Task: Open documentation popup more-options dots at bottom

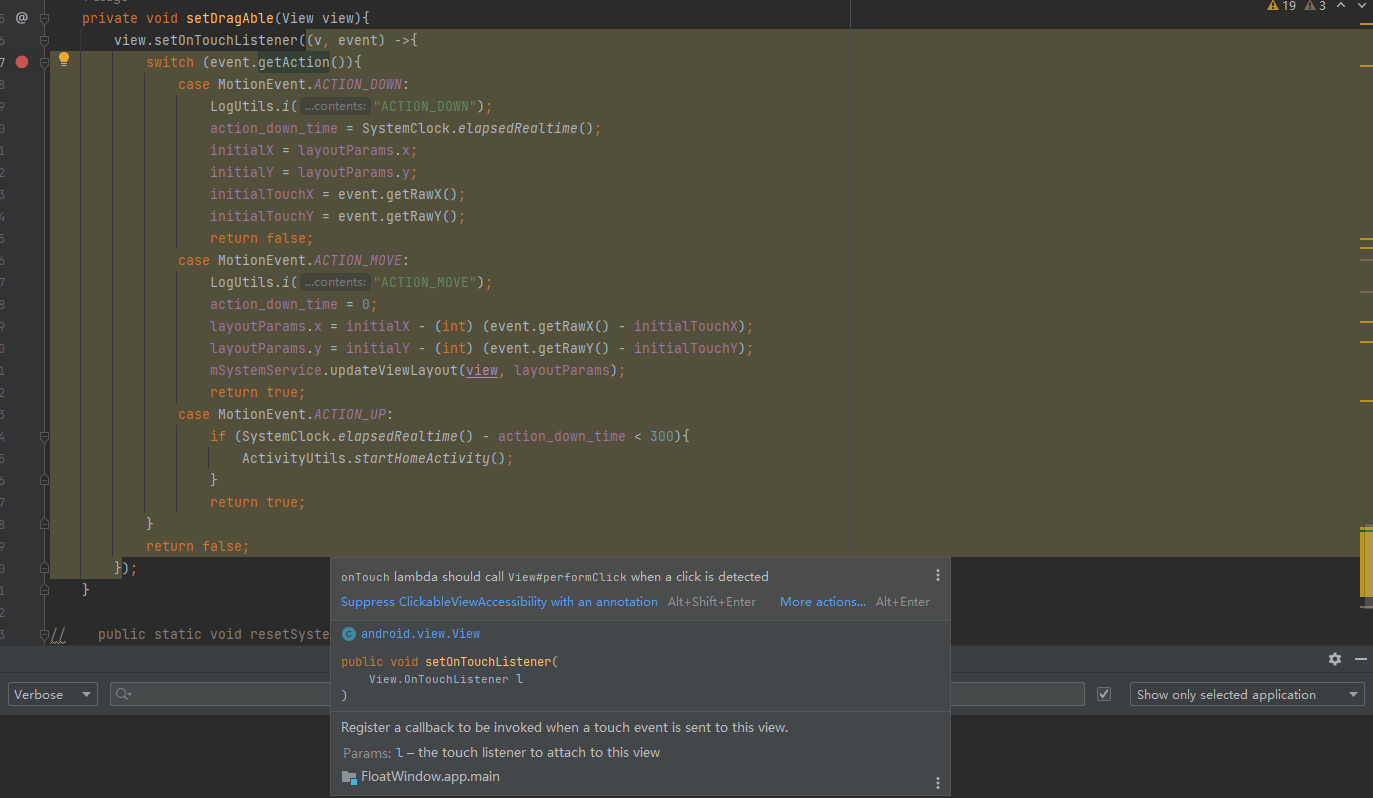Action: tap(937, 783)
